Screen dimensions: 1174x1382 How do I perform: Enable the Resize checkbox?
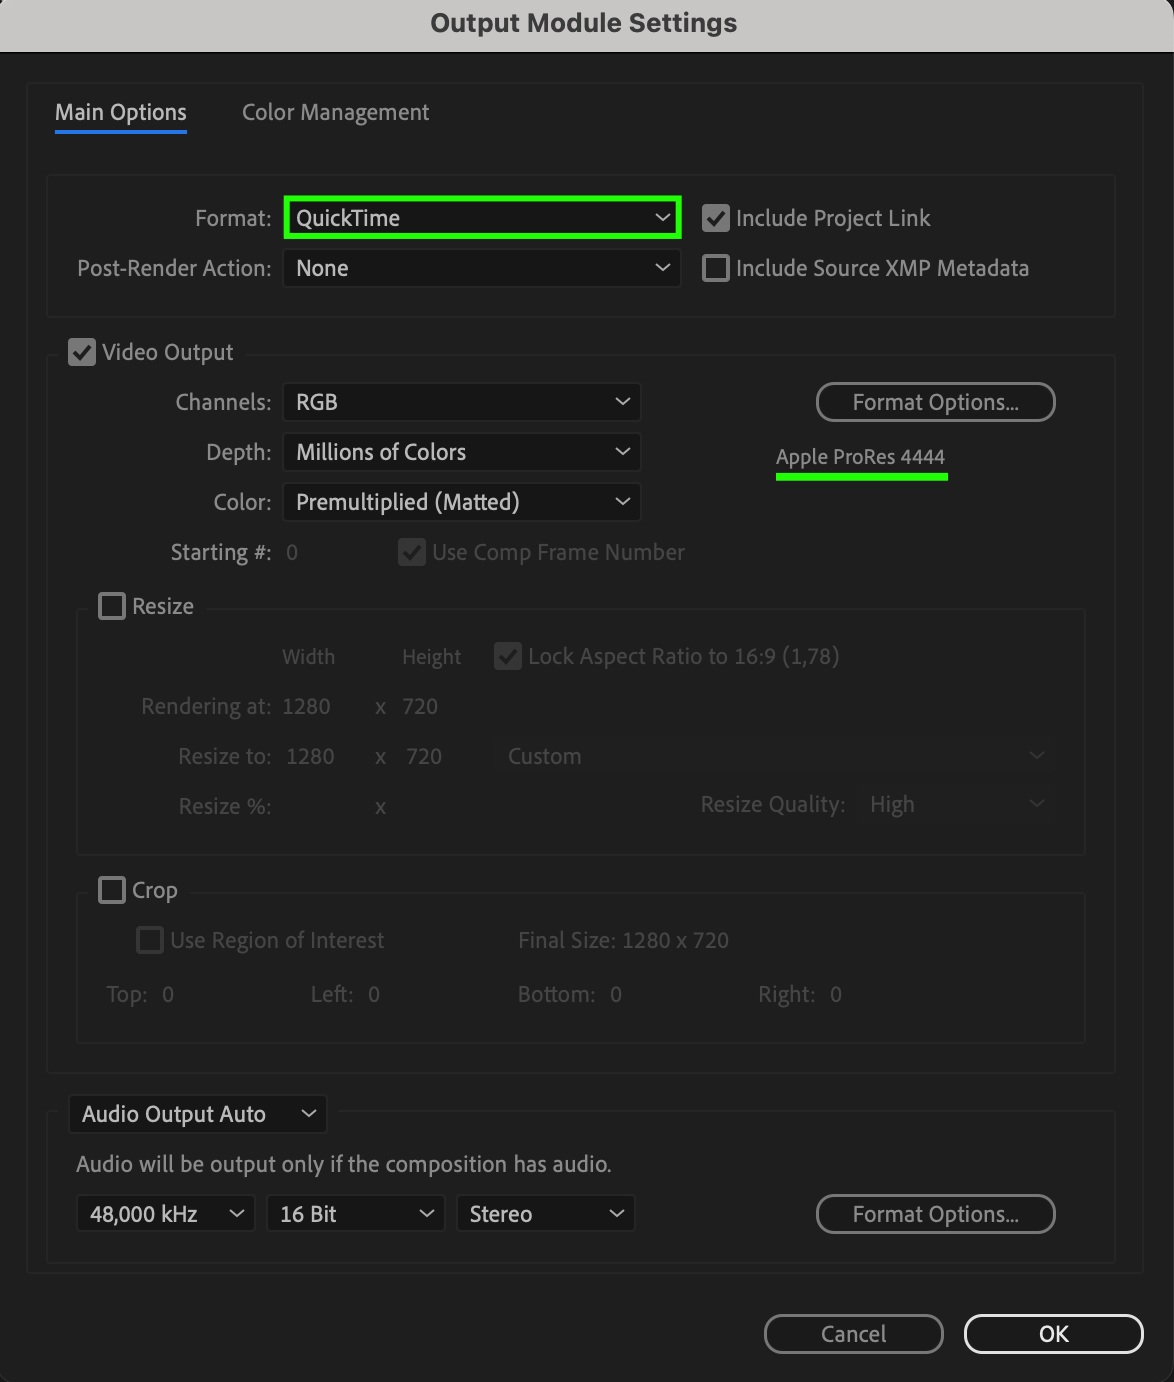point(112,606)
